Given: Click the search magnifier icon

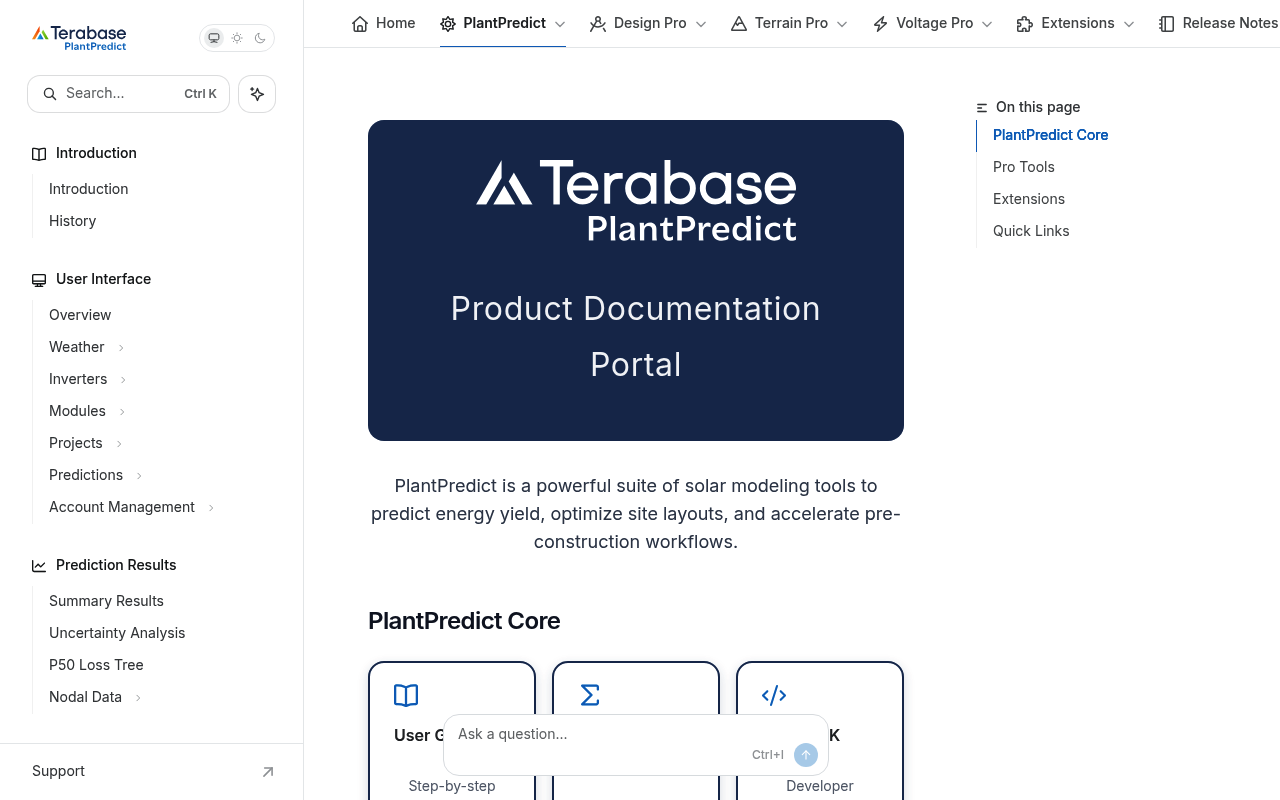Looking at the screenshot, I should coord(50,94).
